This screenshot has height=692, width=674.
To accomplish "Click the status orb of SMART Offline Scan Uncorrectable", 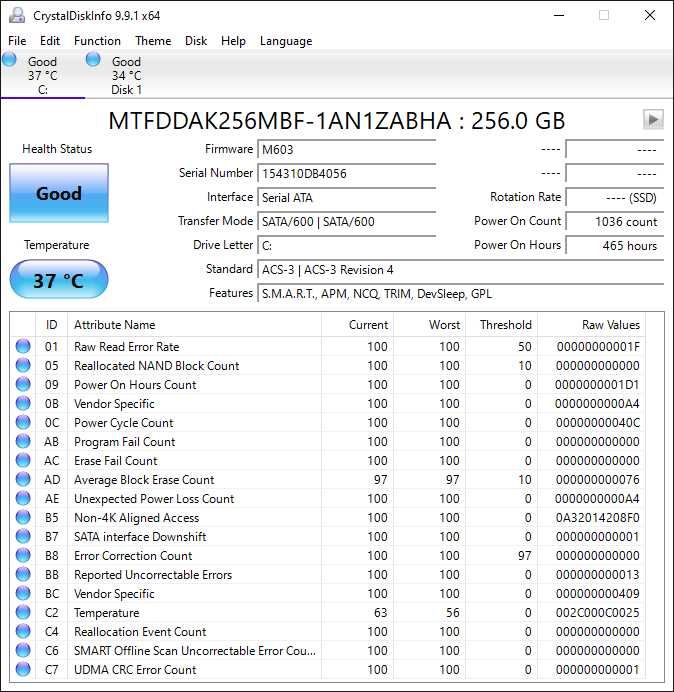I will click(x=23, y=650).
